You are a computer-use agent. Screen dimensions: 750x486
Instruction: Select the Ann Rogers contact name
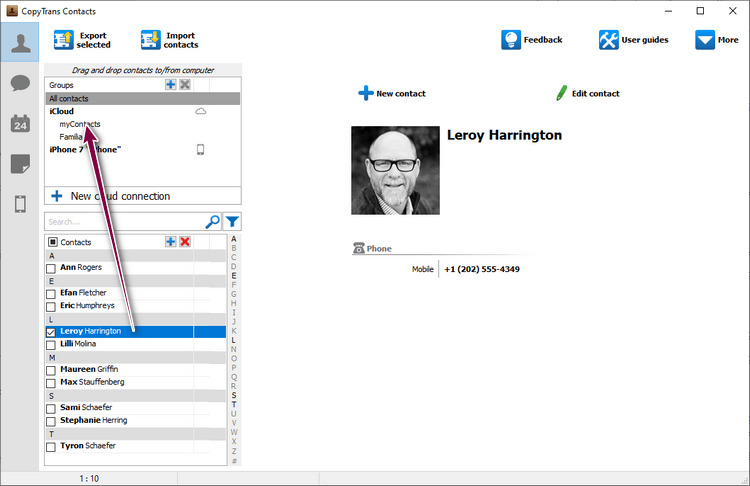(x=81, y=267)
